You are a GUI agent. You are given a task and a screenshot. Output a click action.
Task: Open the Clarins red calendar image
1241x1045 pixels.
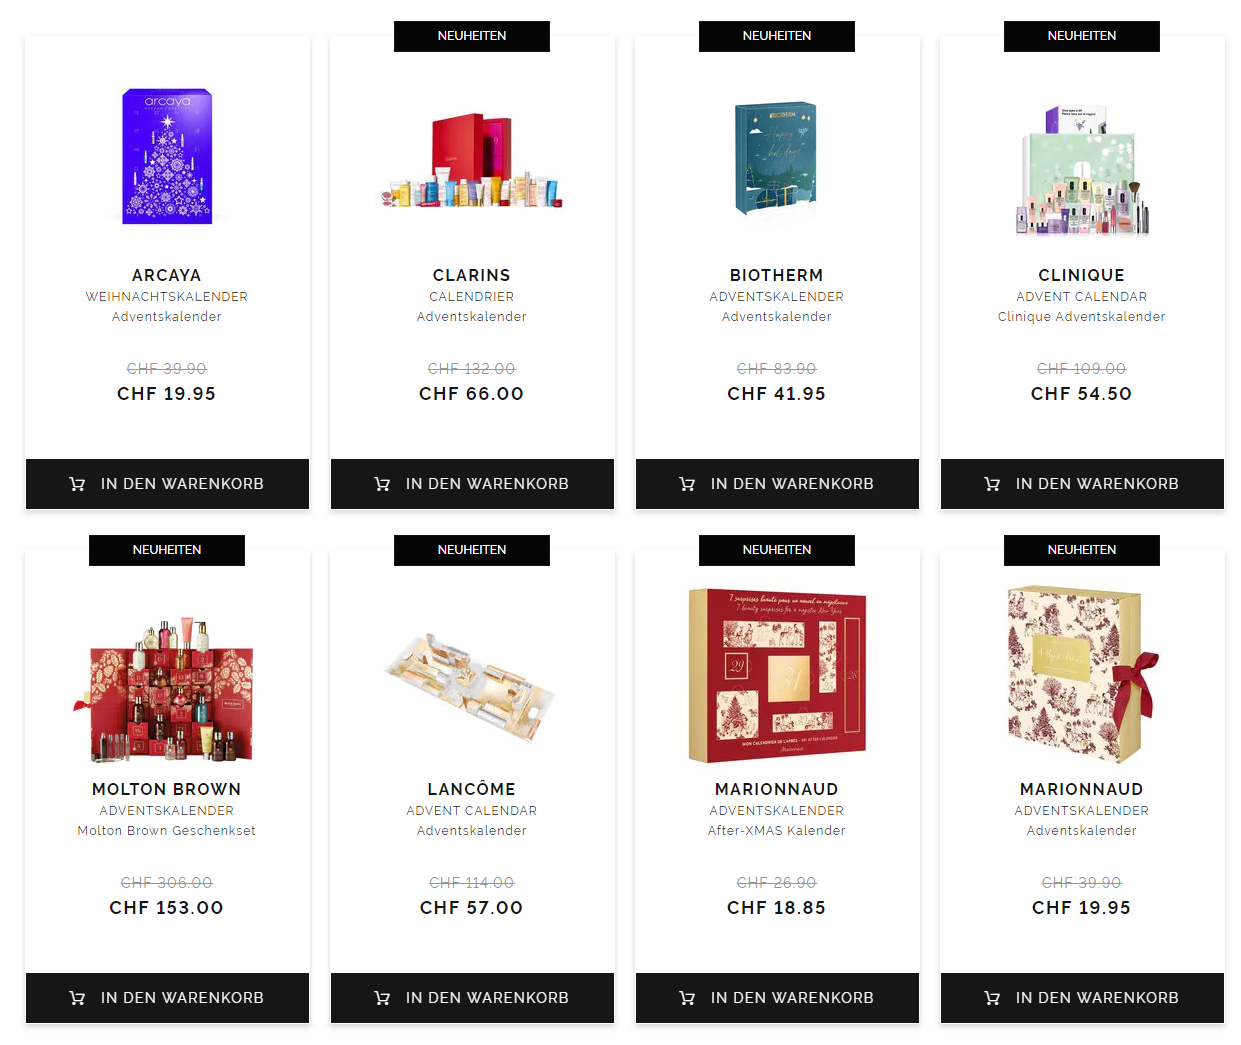(472, 161)
